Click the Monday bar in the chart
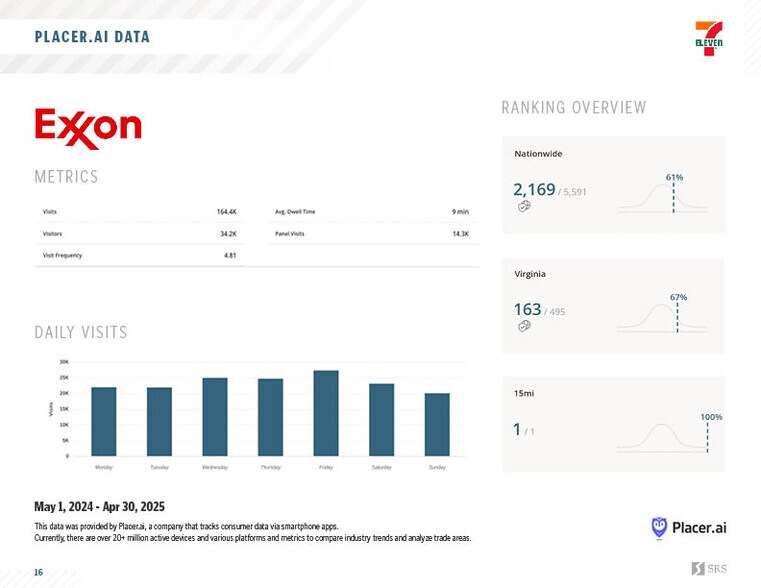Screen dimensions: 761x588 click(x=104, y=422)
